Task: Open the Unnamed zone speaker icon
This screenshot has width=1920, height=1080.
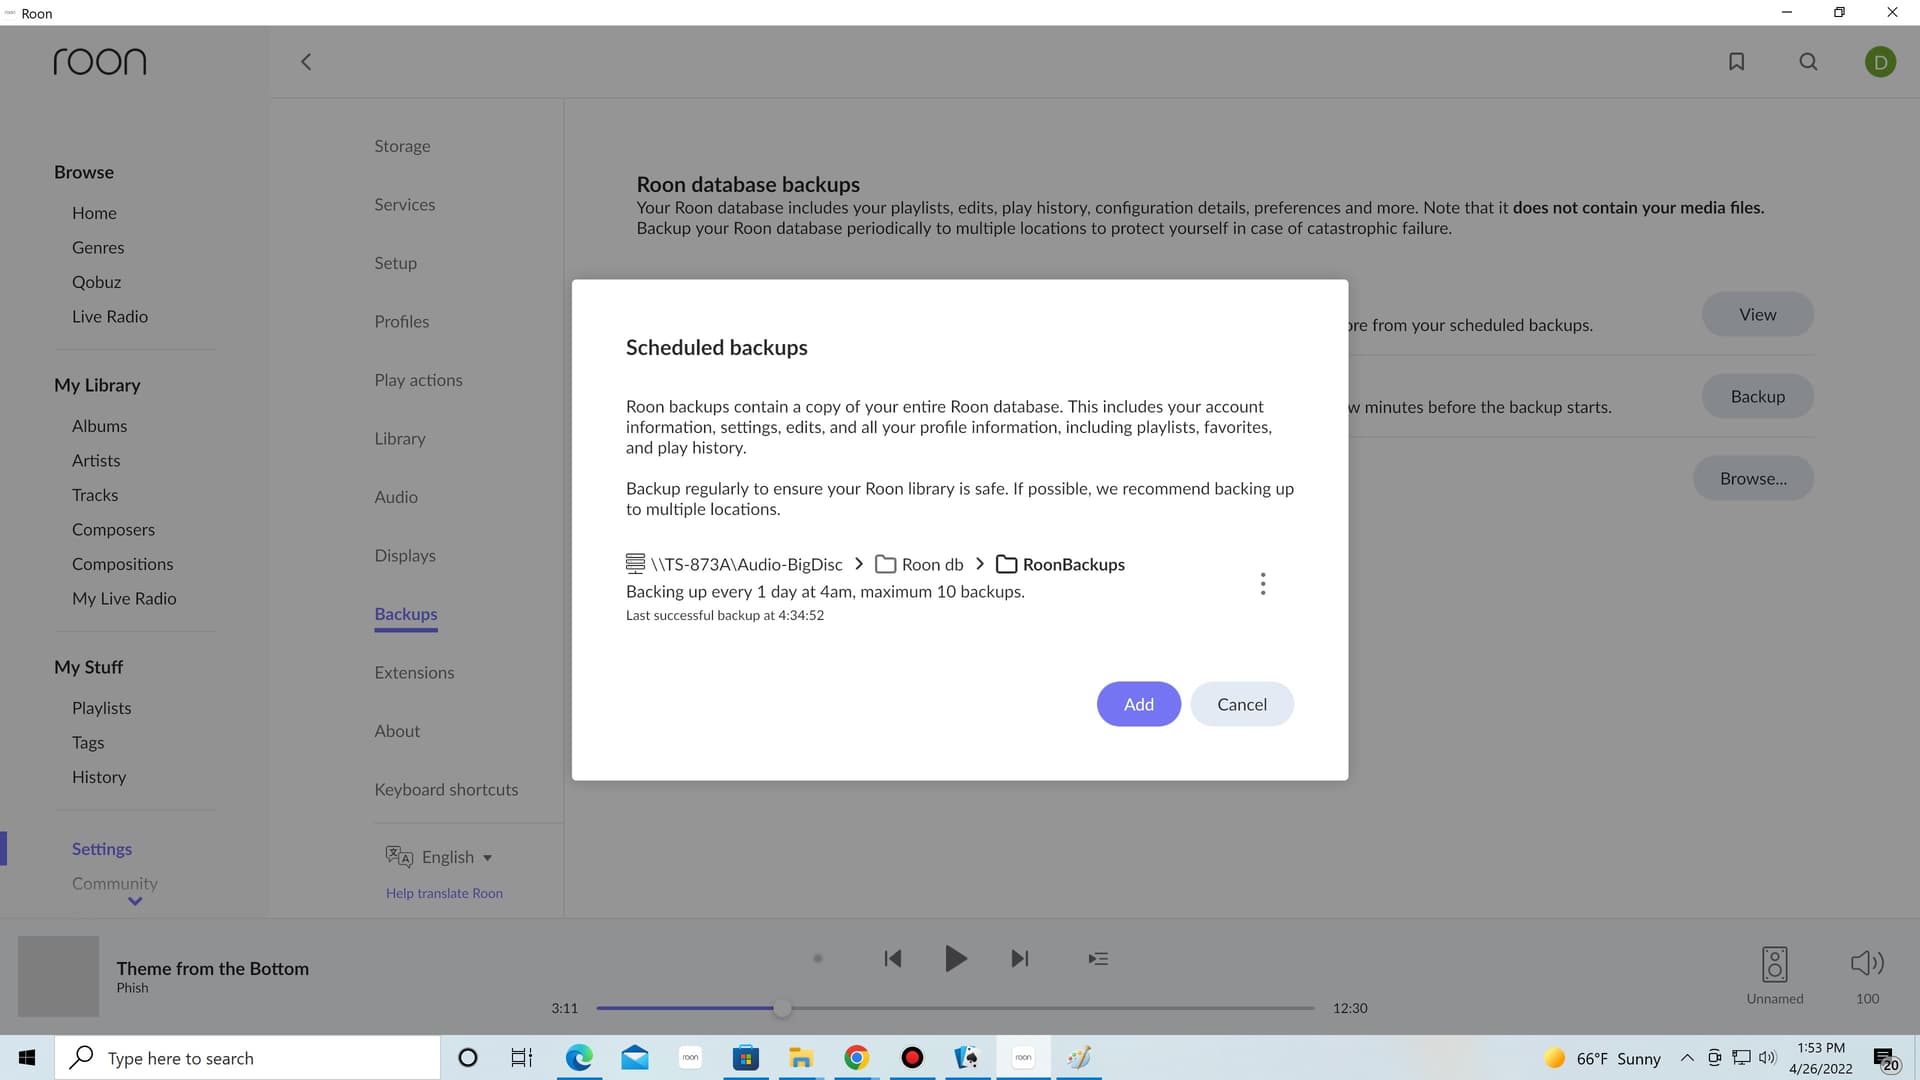Action: [x=1775, y=964]
